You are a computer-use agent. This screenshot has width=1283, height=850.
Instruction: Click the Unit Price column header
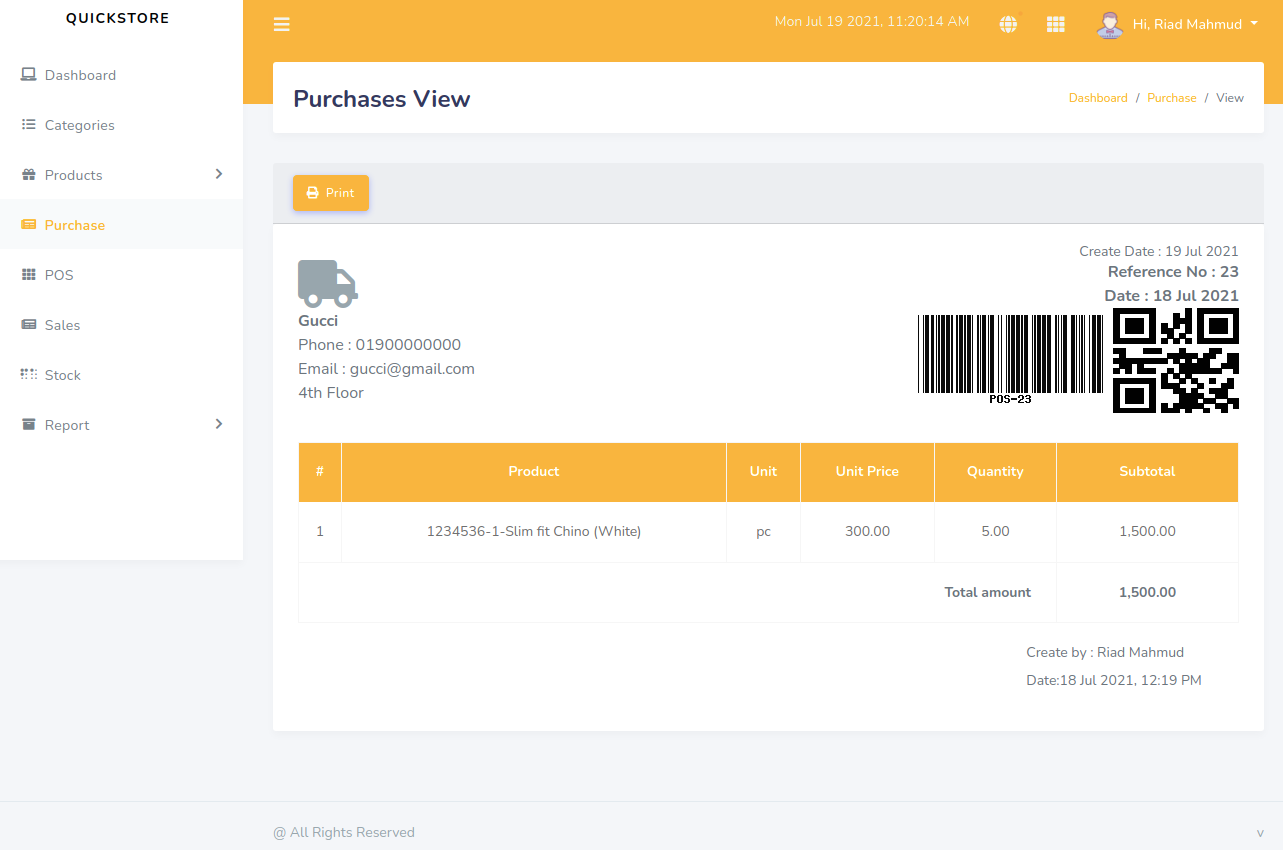click(867, 471)
